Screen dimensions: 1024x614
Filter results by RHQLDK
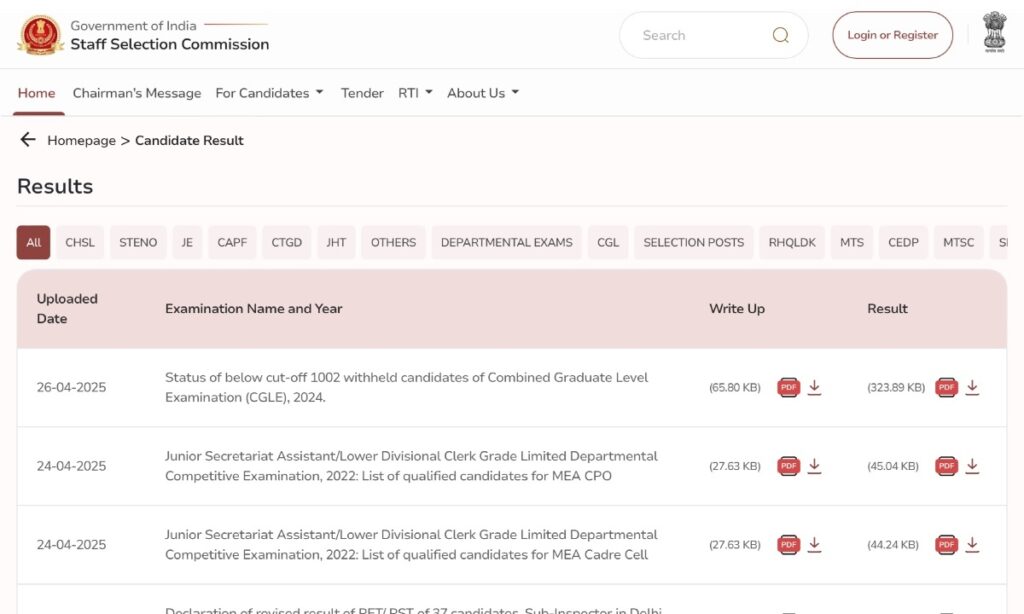(x=792, y=242)
